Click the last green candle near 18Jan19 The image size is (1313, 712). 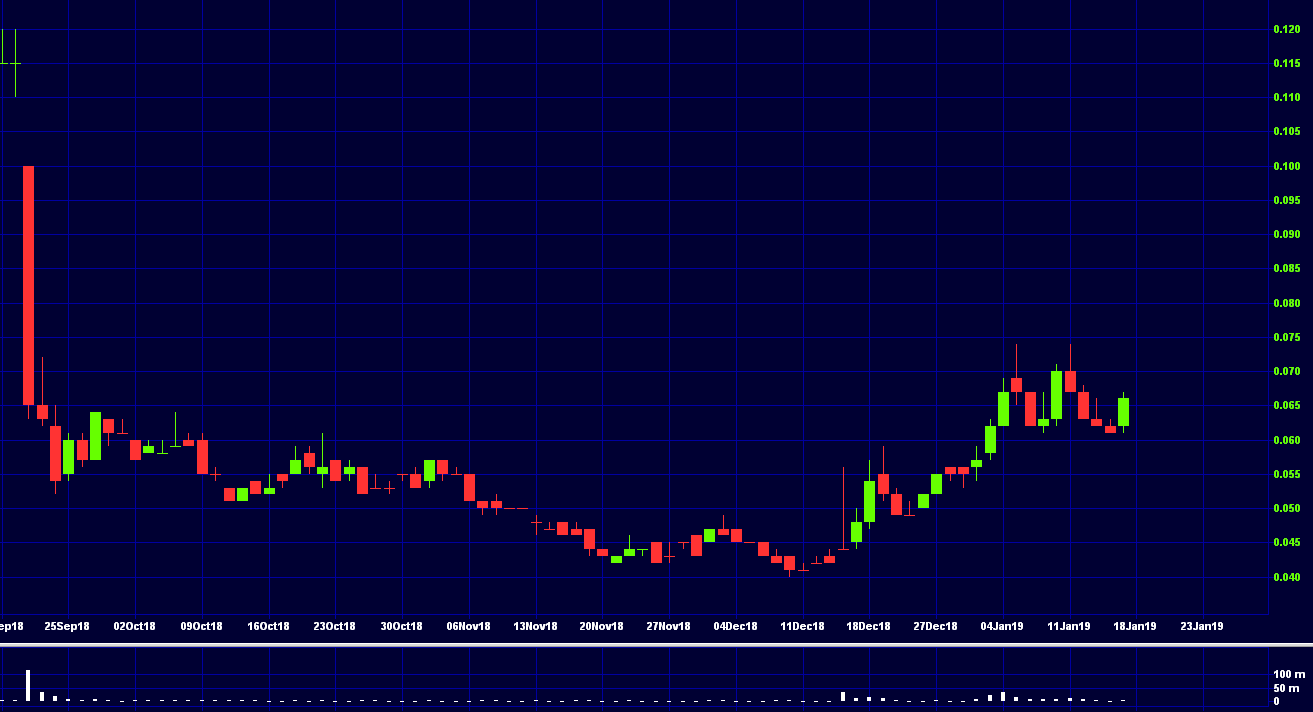(1123, 412)
